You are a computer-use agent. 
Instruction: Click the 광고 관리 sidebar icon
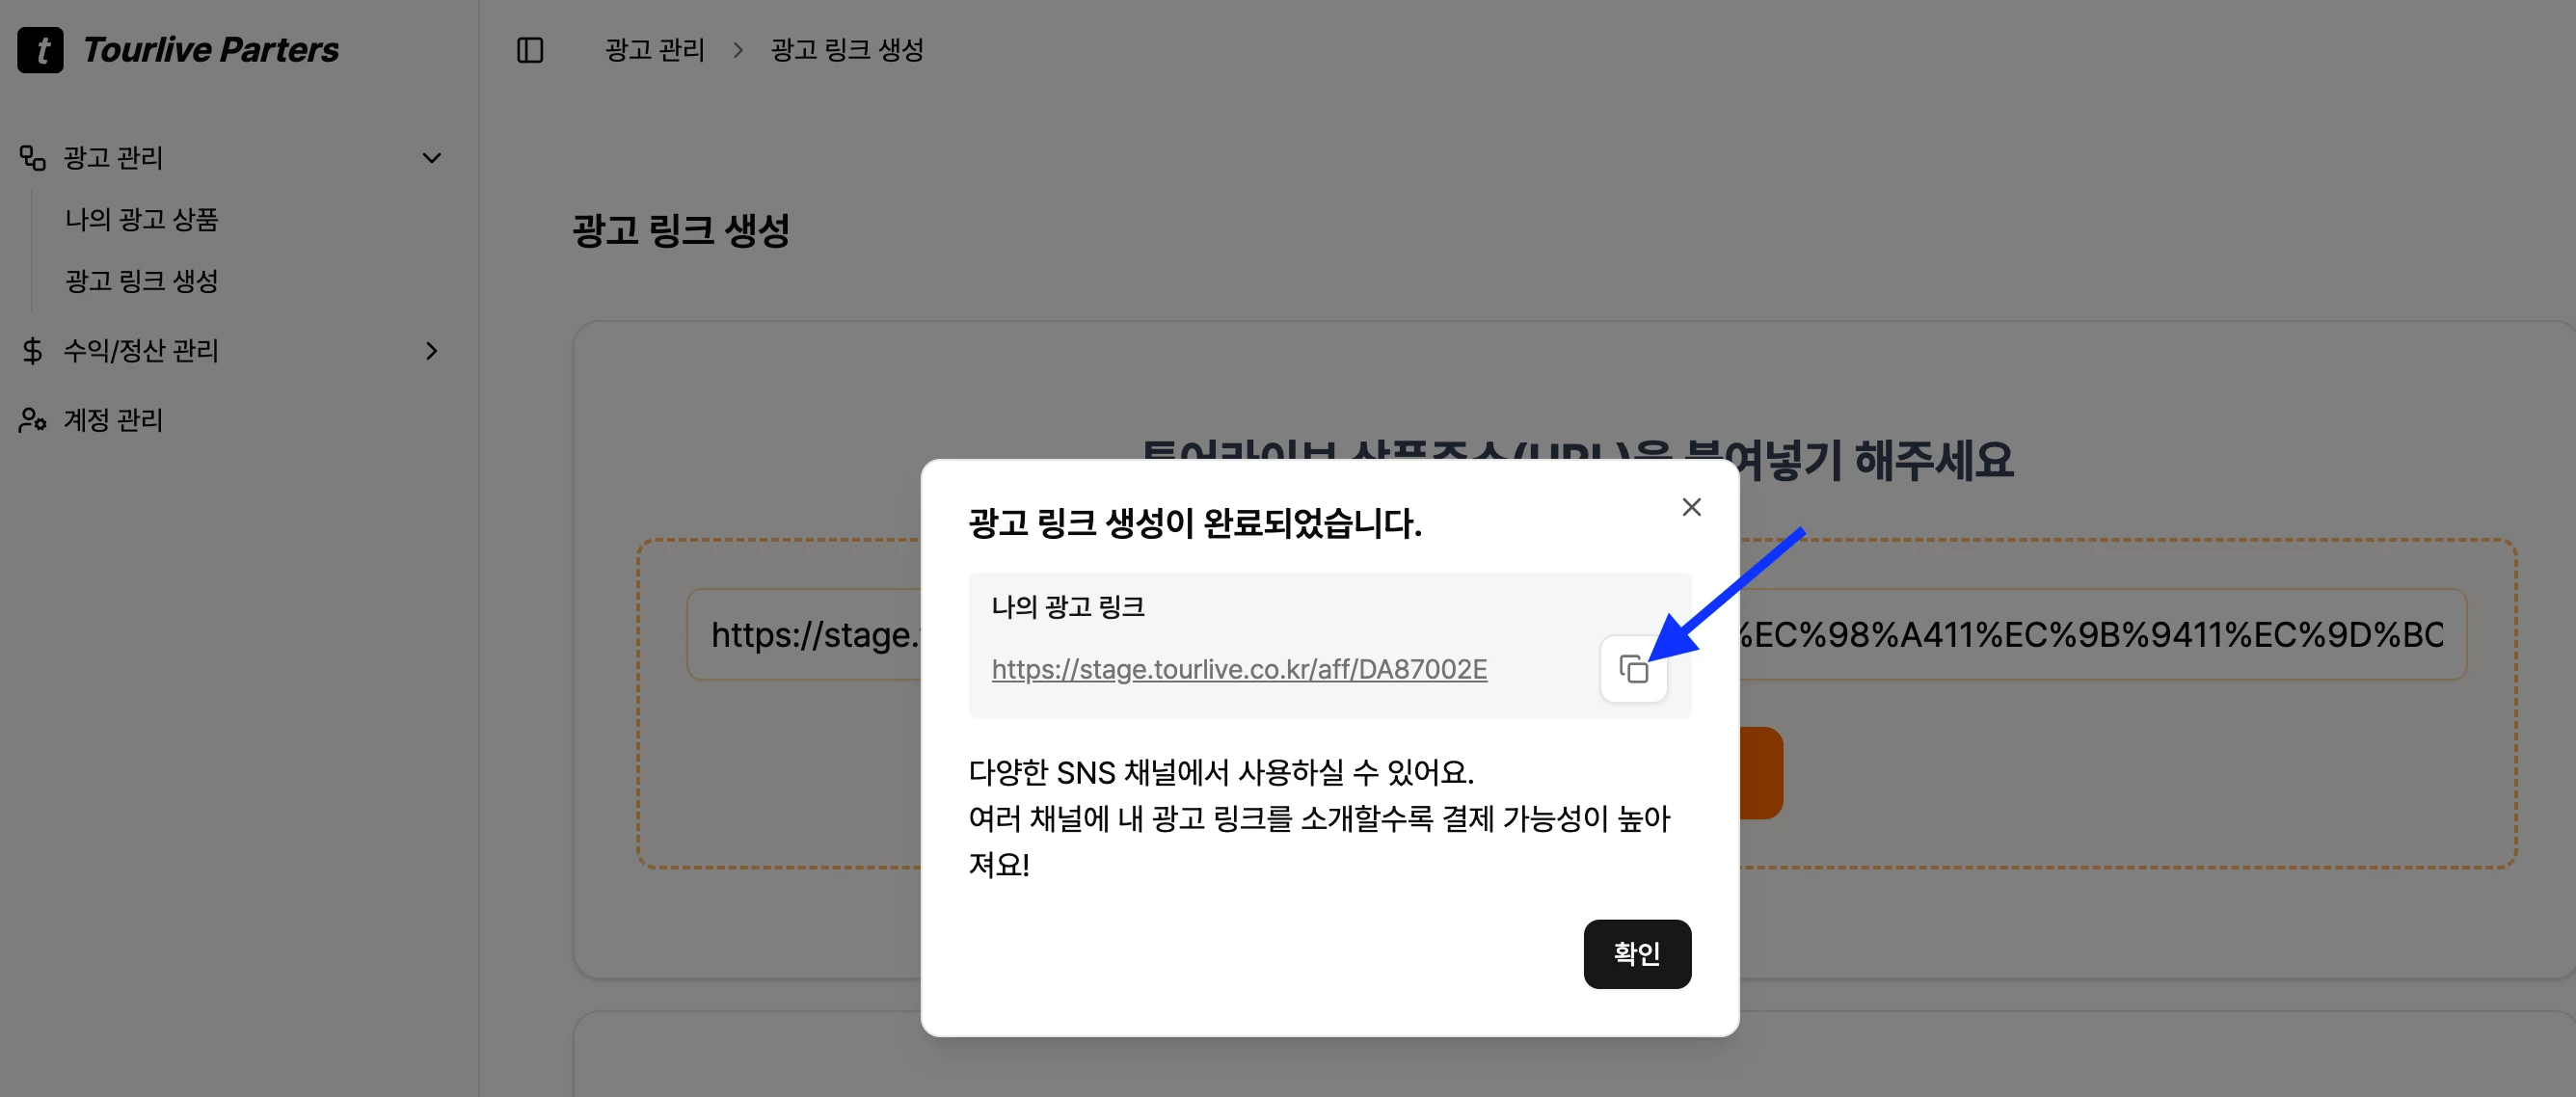point(33,158)
